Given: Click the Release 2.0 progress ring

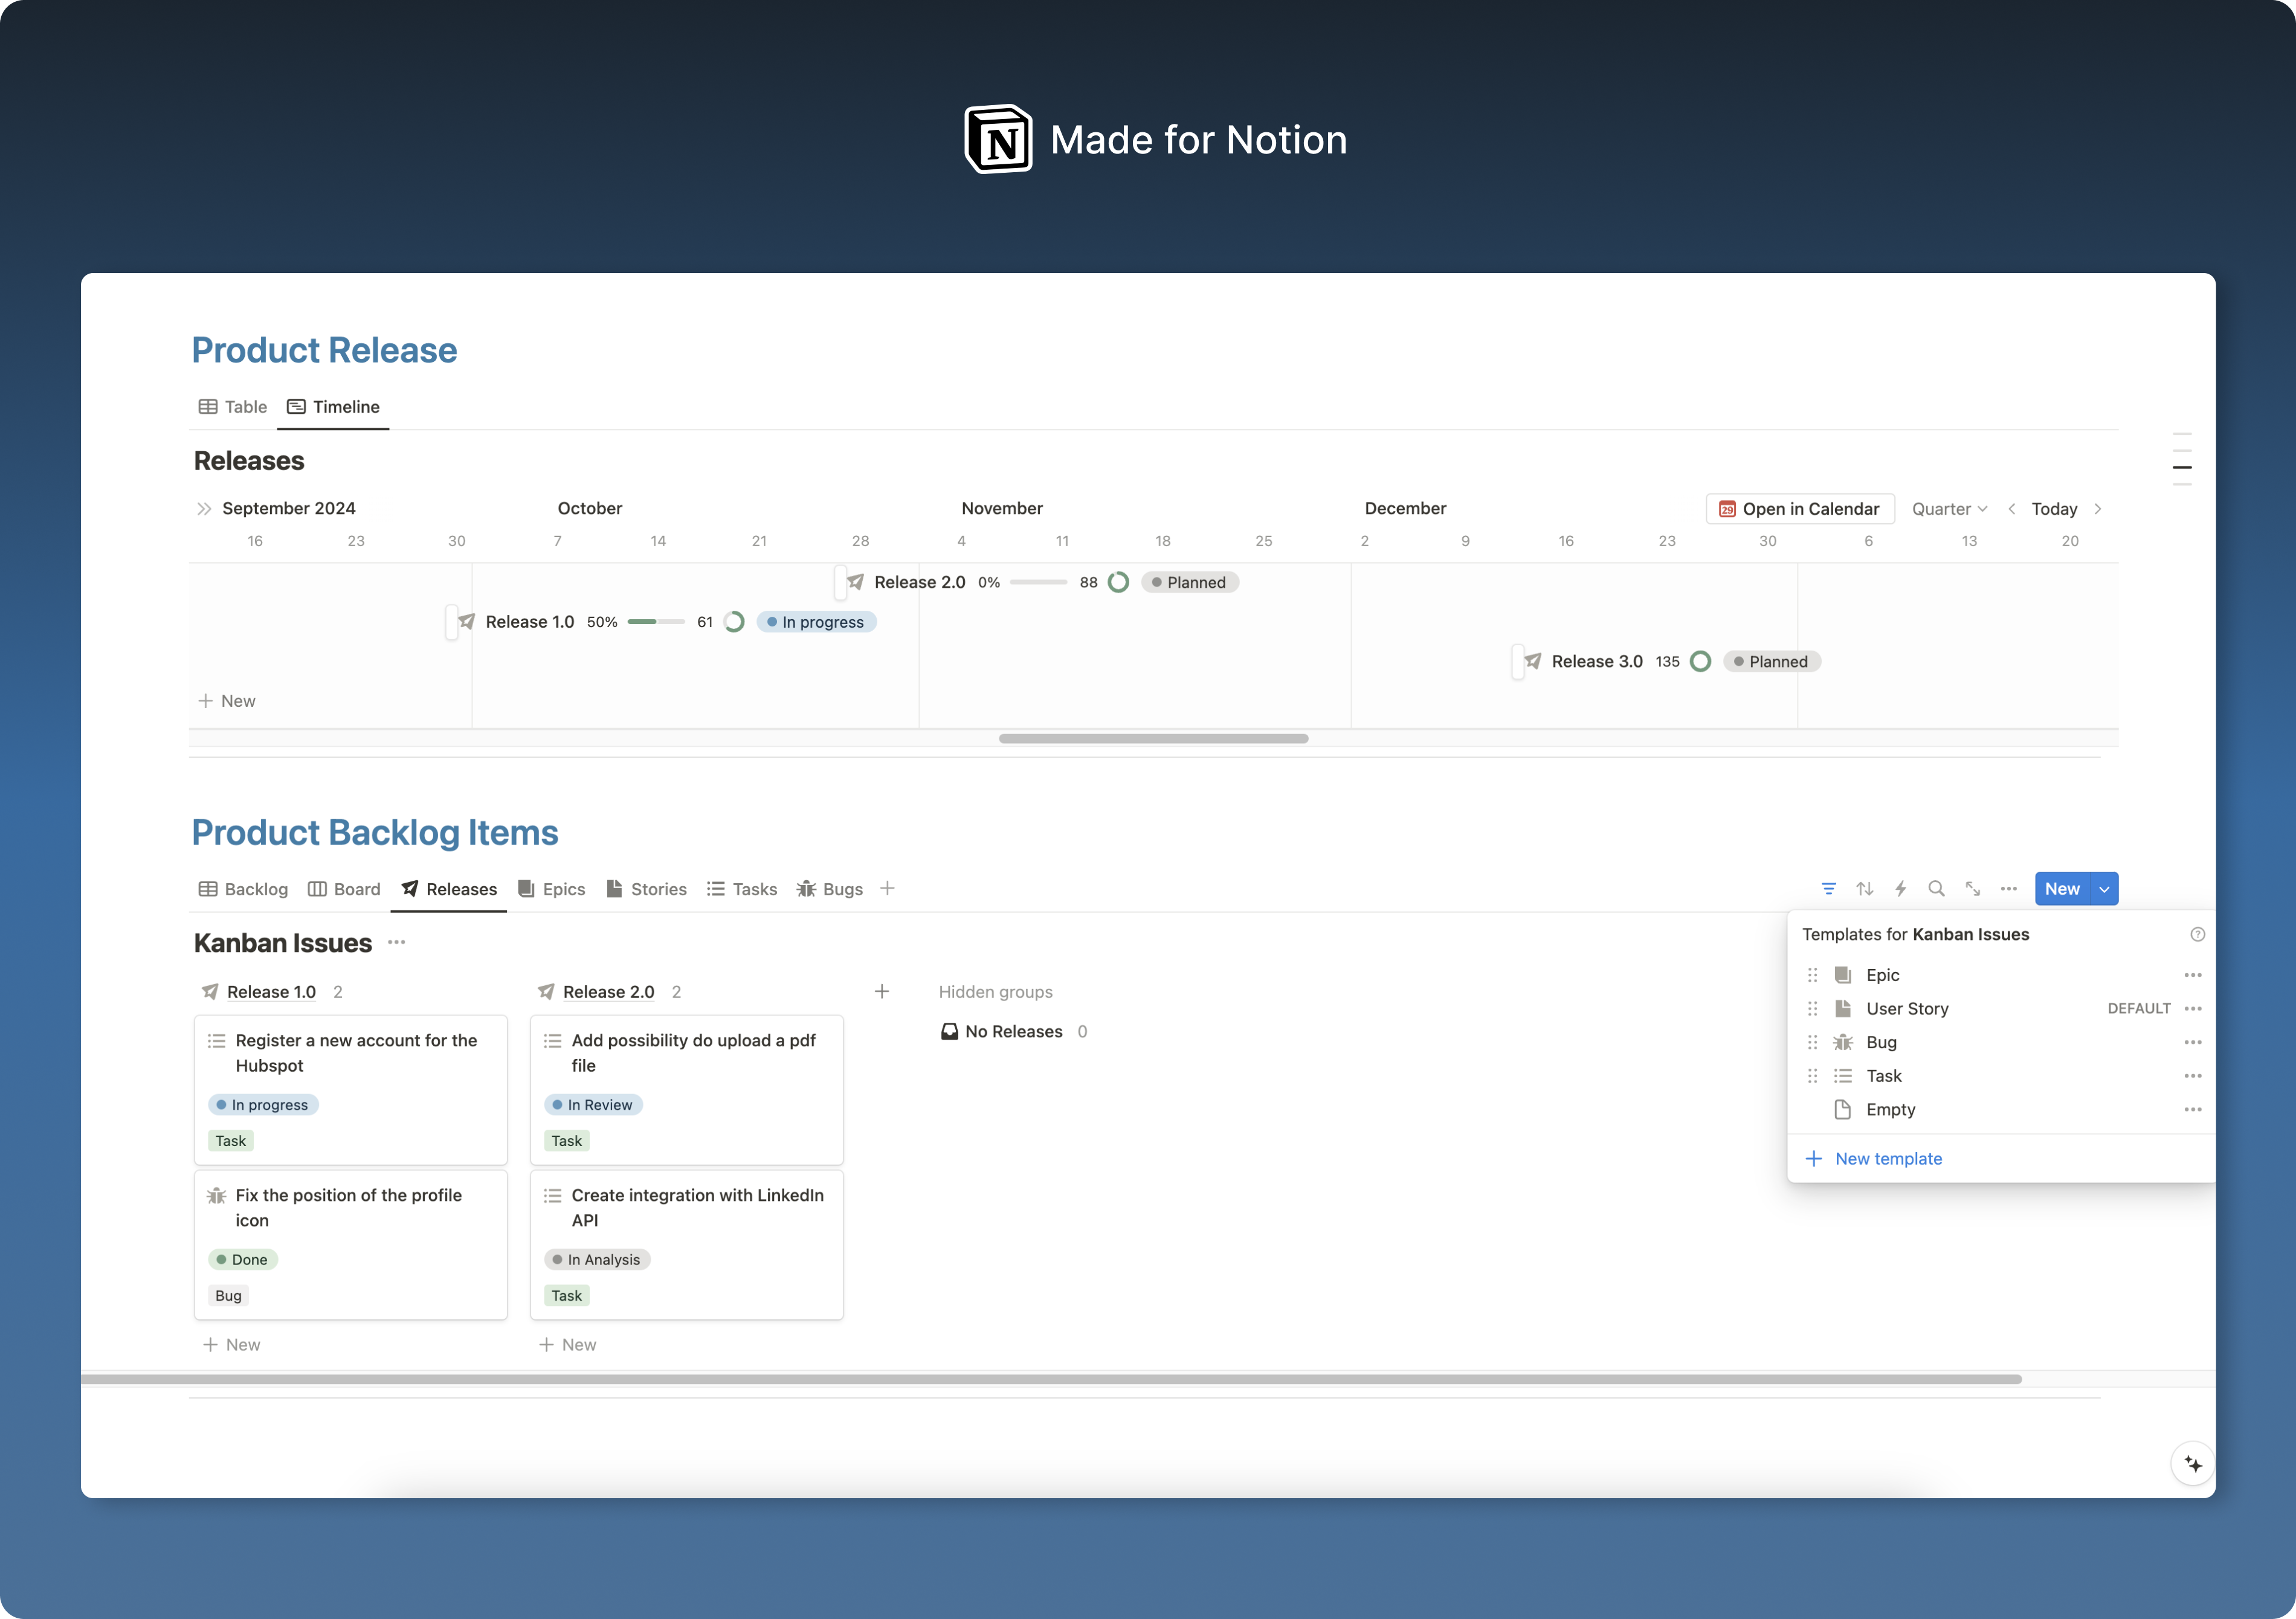Looking at the screenshot, I should coord(1118,582).
